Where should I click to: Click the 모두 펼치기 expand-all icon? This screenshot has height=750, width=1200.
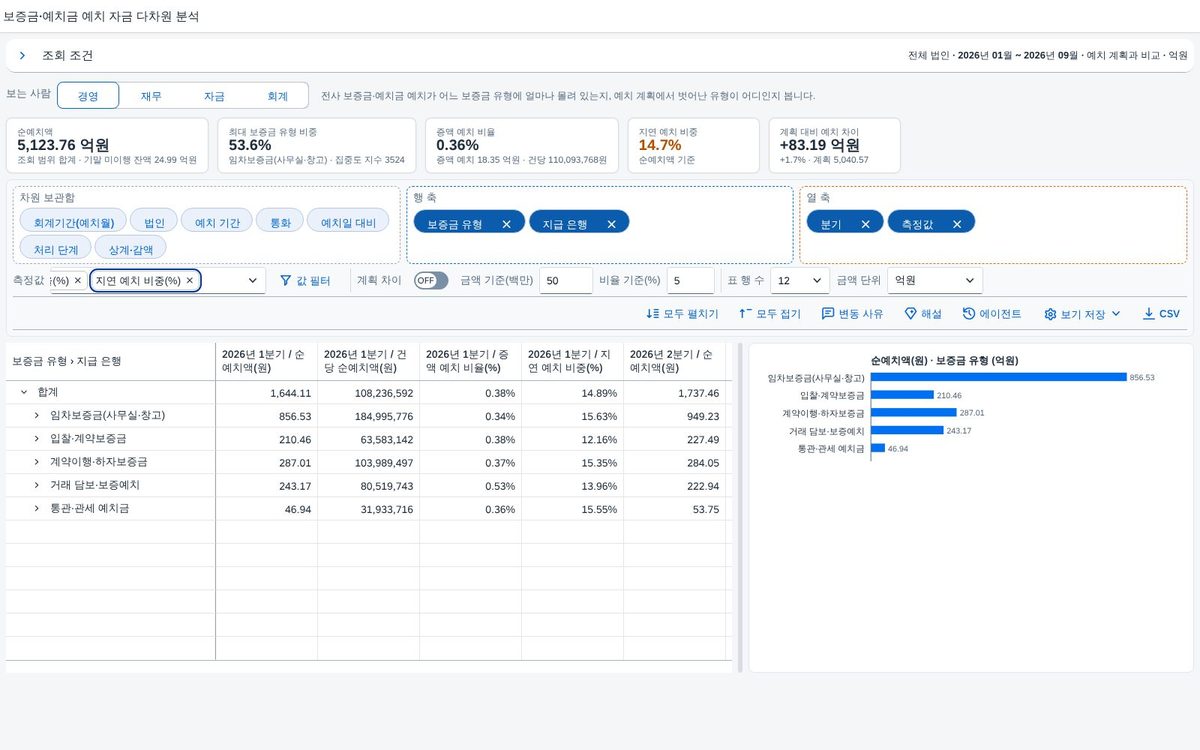[x=653, y=314]
